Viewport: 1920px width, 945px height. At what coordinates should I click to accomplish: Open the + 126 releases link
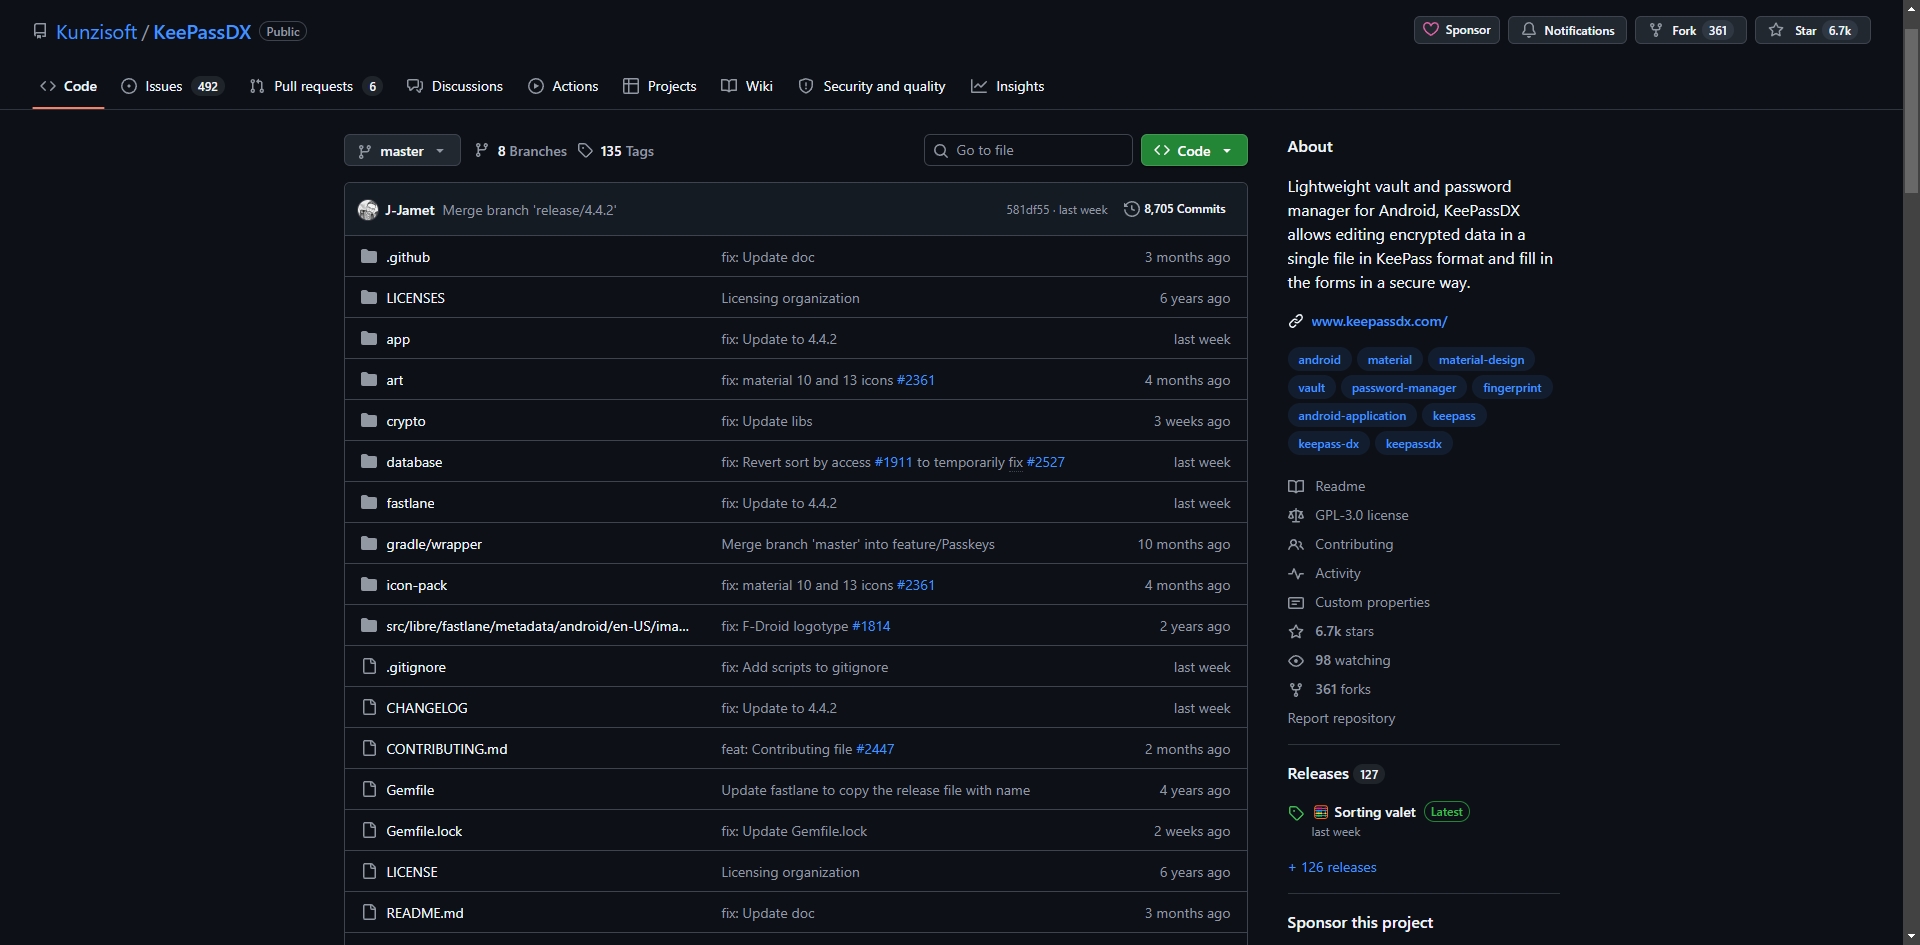point(1332,867)
